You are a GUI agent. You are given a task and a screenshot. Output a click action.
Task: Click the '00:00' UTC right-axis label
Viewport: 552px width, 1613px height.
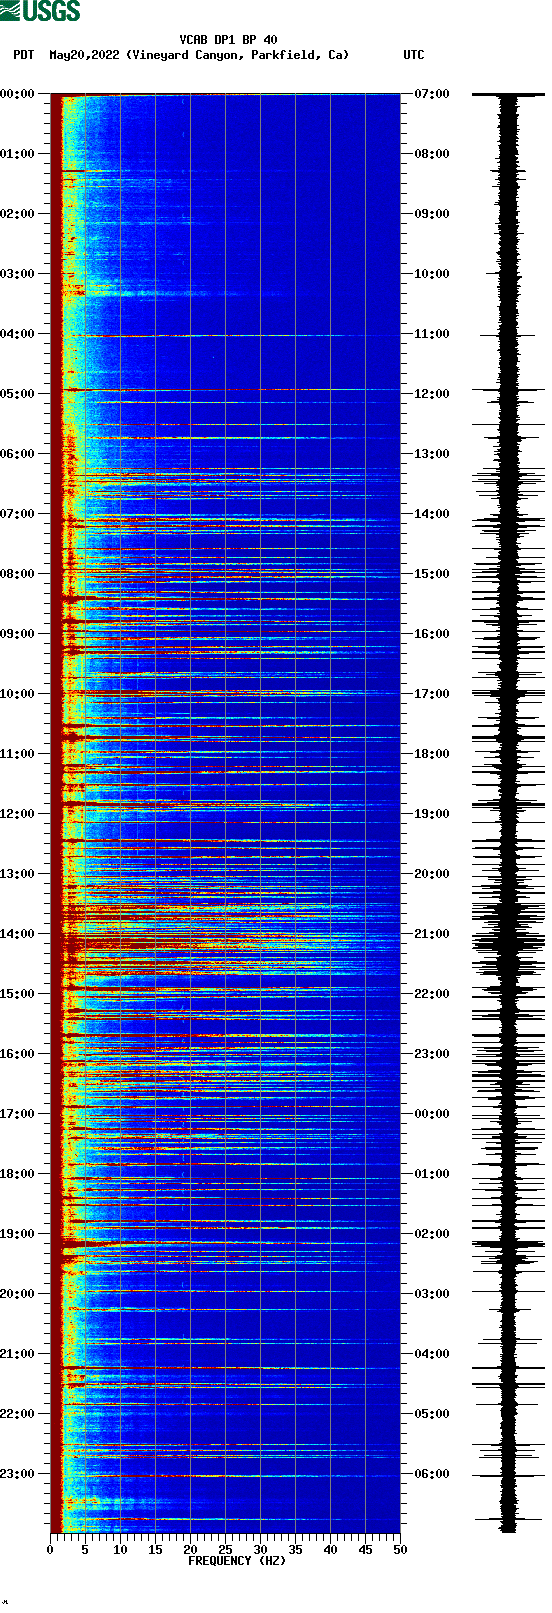pos(432,1114)
